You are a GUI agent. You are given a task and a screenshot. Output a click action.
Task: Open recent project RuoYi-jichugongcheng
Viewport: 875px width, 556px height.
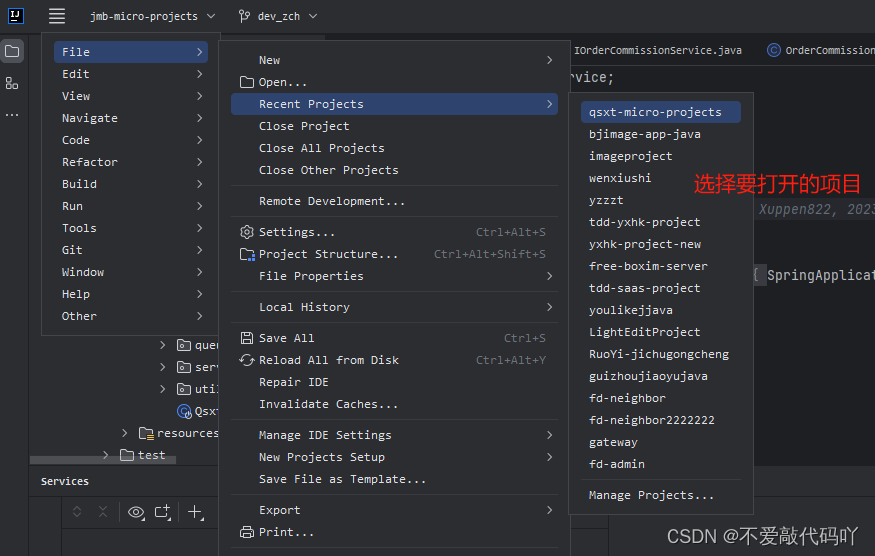point(661,354)
